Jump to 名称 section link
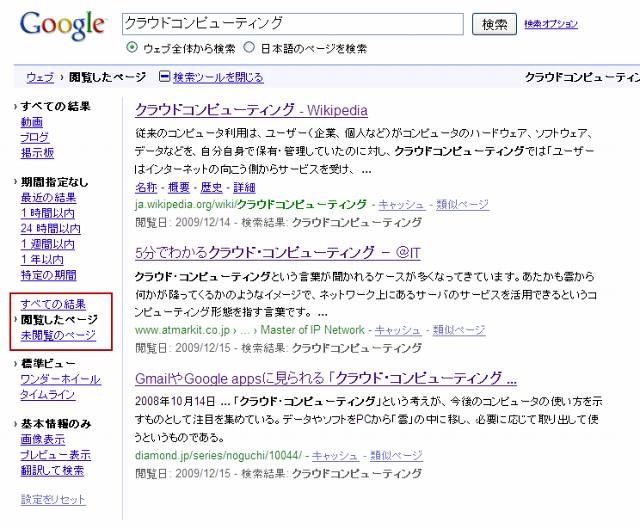Image resolution: width=640 pixels, height=529 pixels. (x=146, y=187)
